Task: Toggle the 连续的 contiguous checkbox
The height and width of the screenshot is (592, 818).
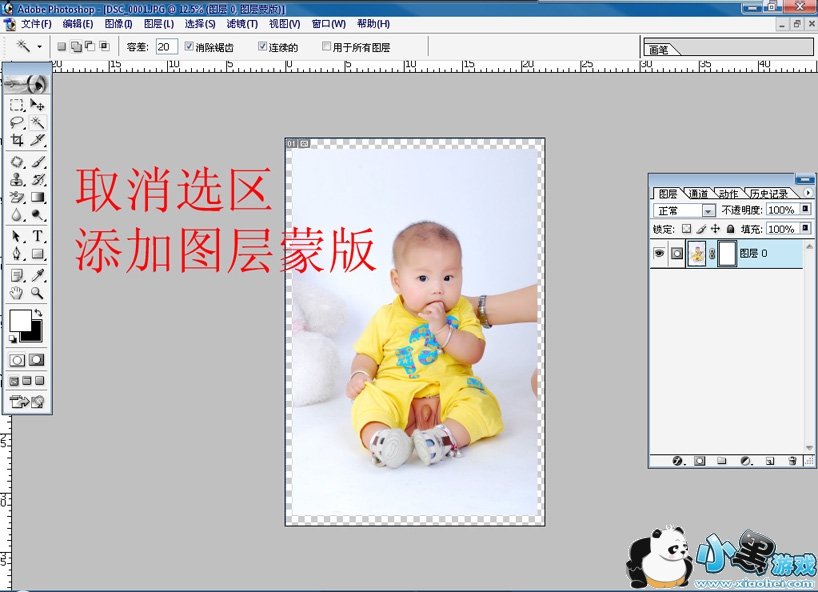Action: (x=262, y=46)
